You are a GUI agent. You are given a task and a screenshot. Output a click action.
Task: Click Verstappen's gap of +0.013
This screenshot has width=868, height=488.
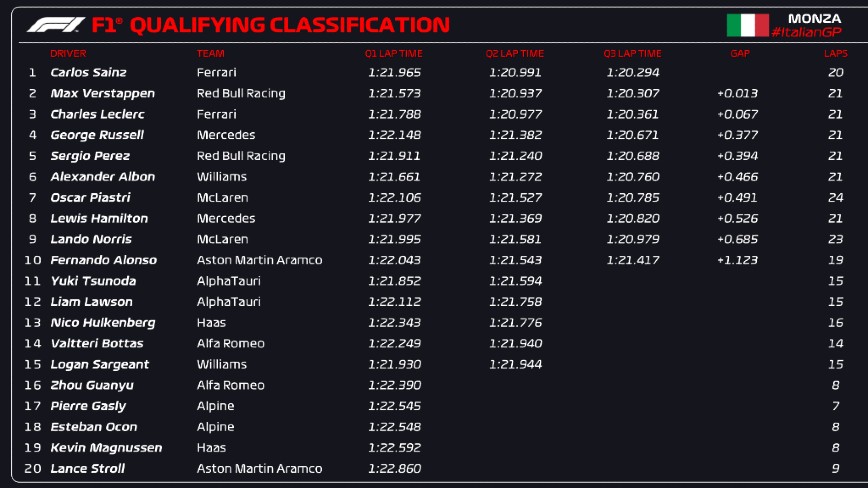click(737, 93)
